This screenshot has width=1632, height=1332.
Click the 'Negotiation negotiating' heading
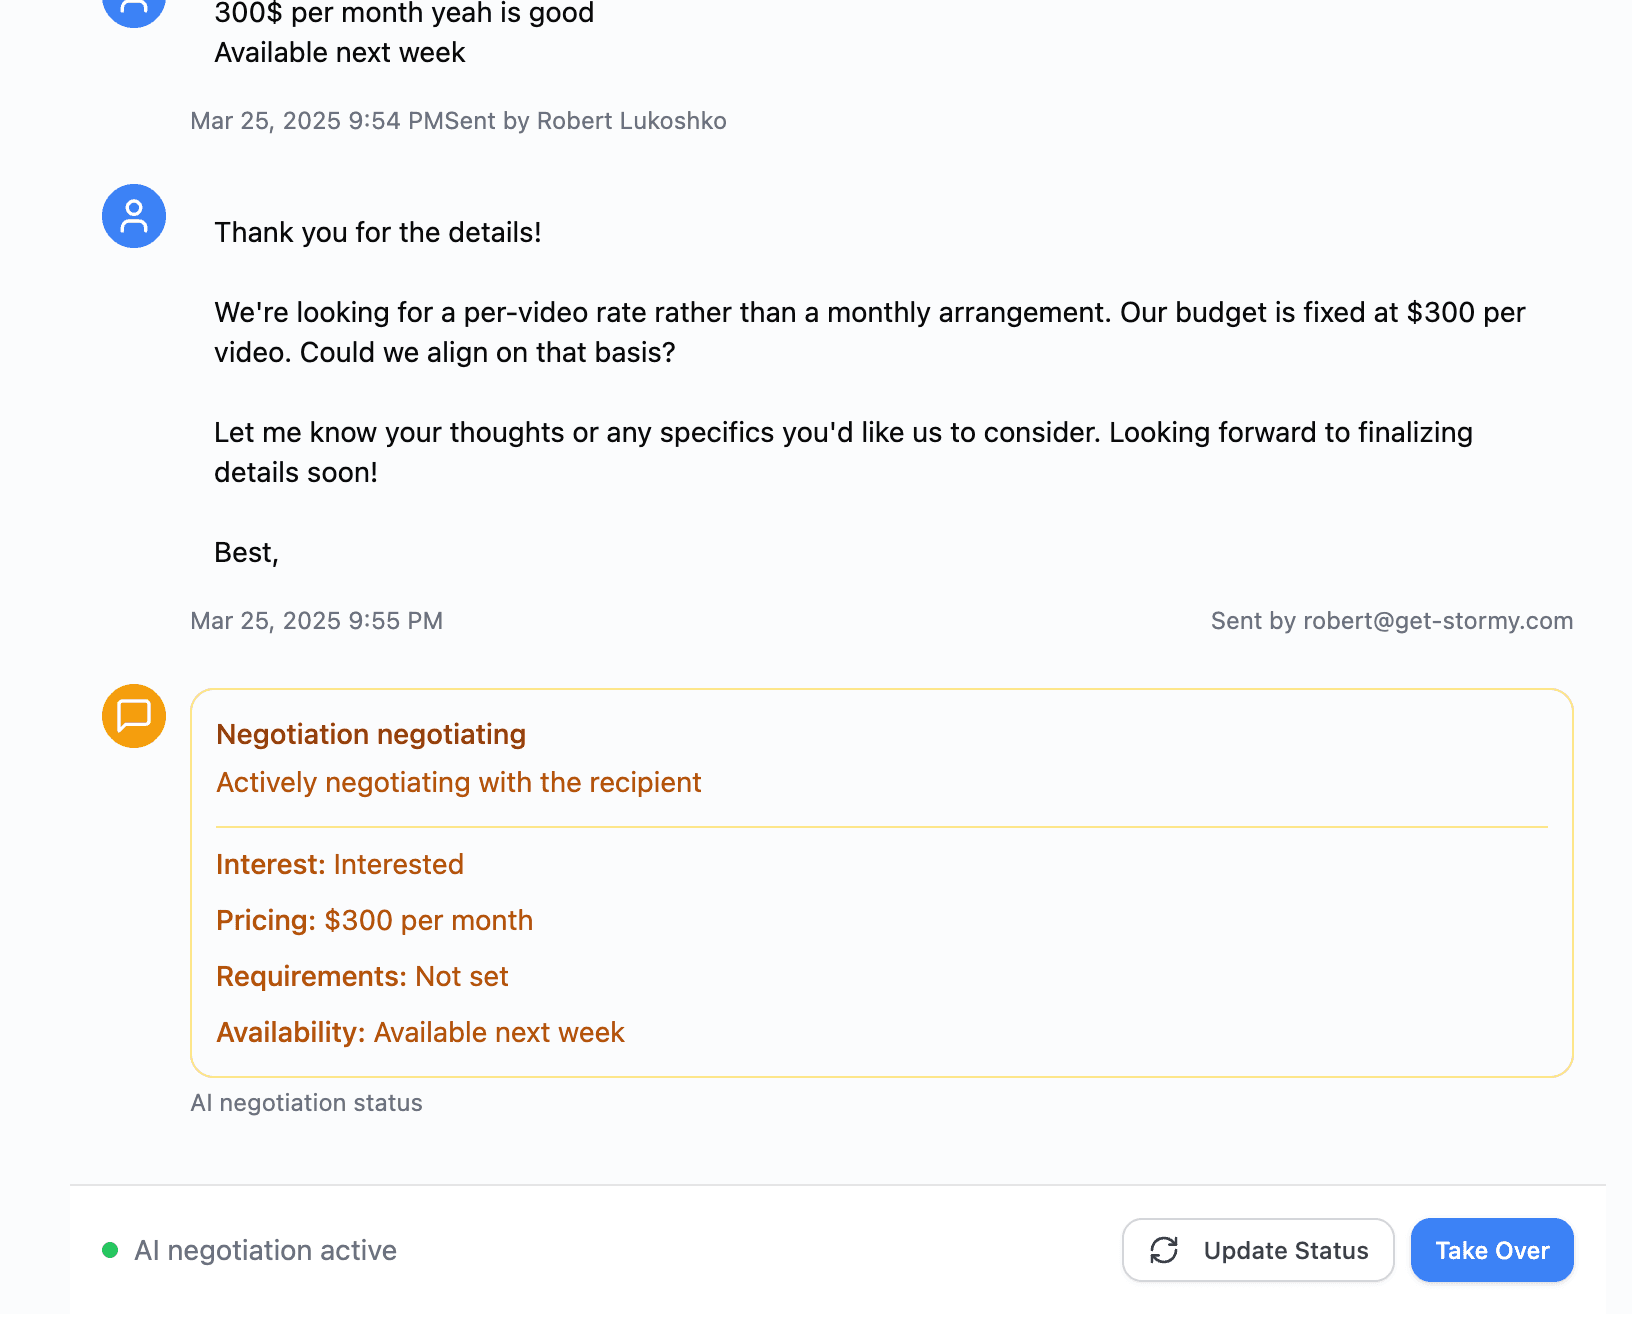tap(371, 734)
